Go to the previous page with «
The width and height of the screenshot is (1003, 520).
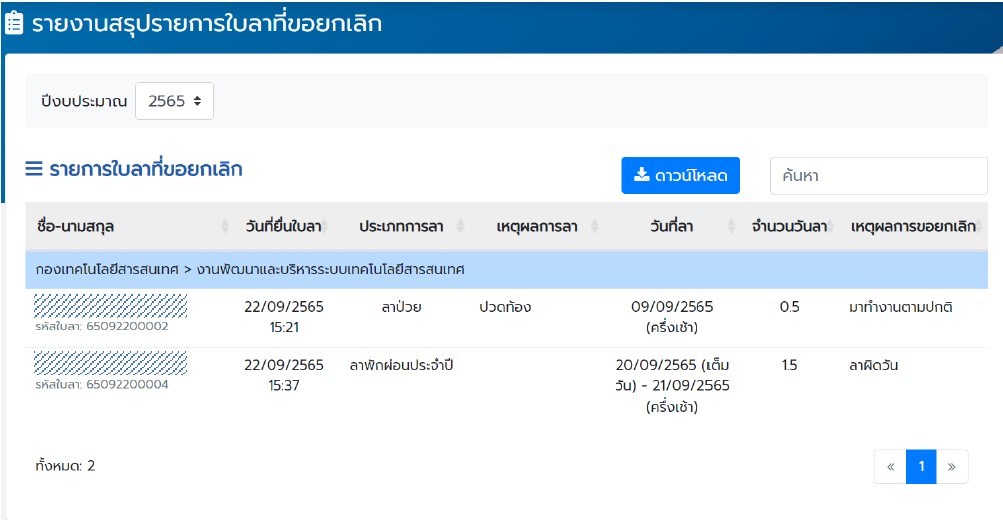pos(890,466)
